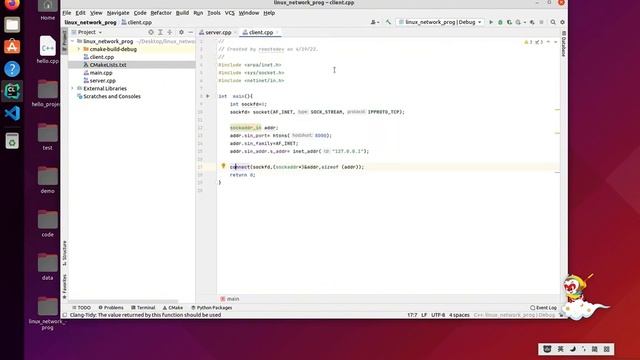Open Project panel options gear
The height and width of the screenshot is (360, 640).
[x=181, y=32]
